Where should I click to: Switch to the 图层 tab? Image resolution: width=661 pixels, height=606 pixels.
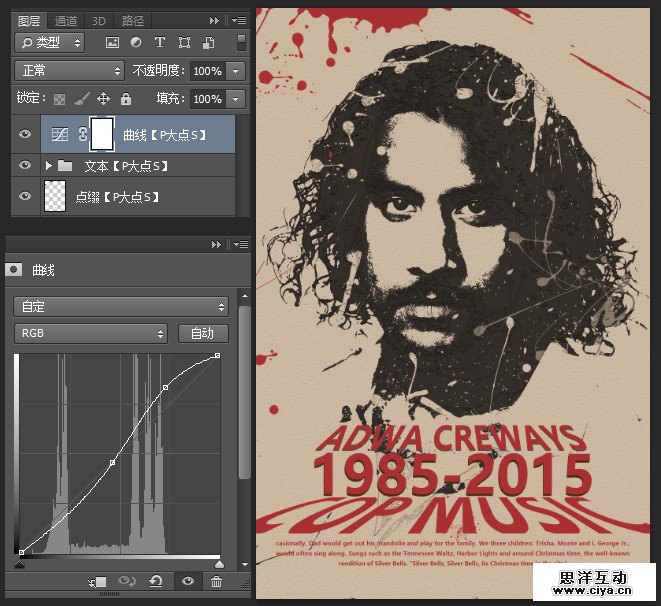point(29,20)
